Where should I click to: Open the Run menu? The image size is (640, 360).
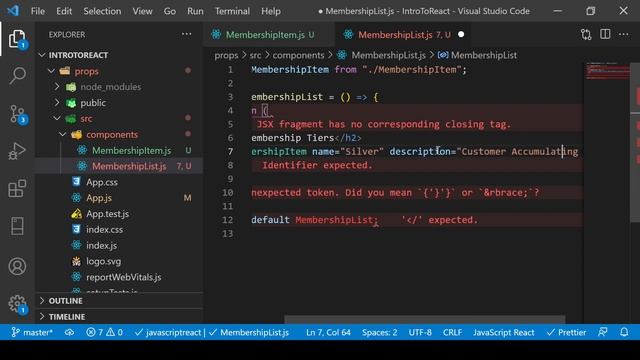coord(195,11)
